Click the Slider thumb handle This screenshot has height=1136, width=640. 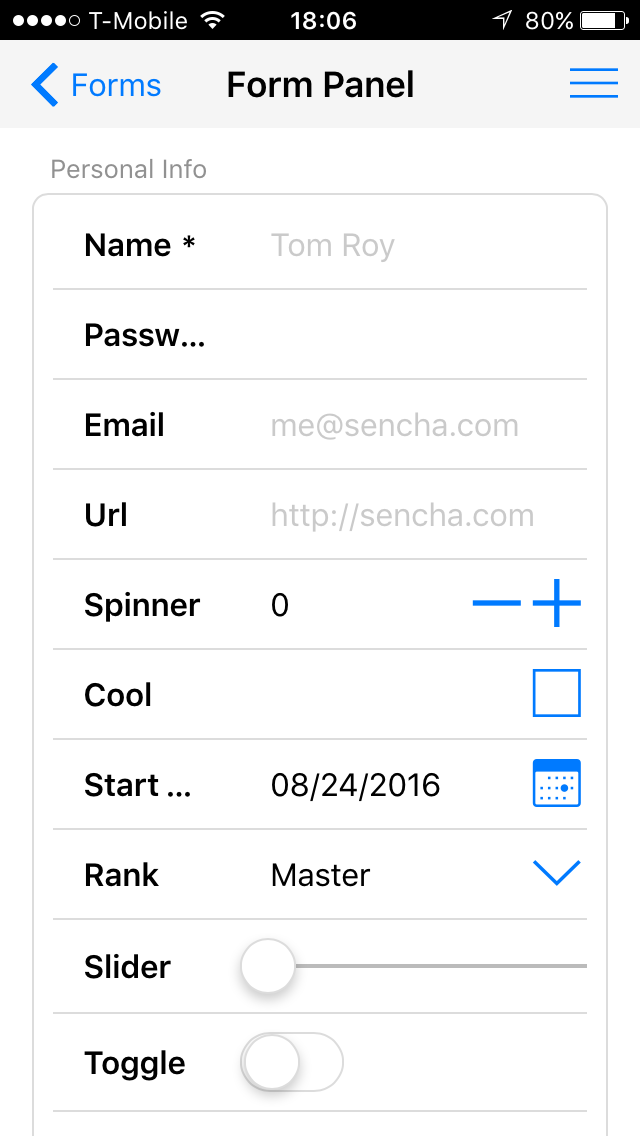point(268,966)
